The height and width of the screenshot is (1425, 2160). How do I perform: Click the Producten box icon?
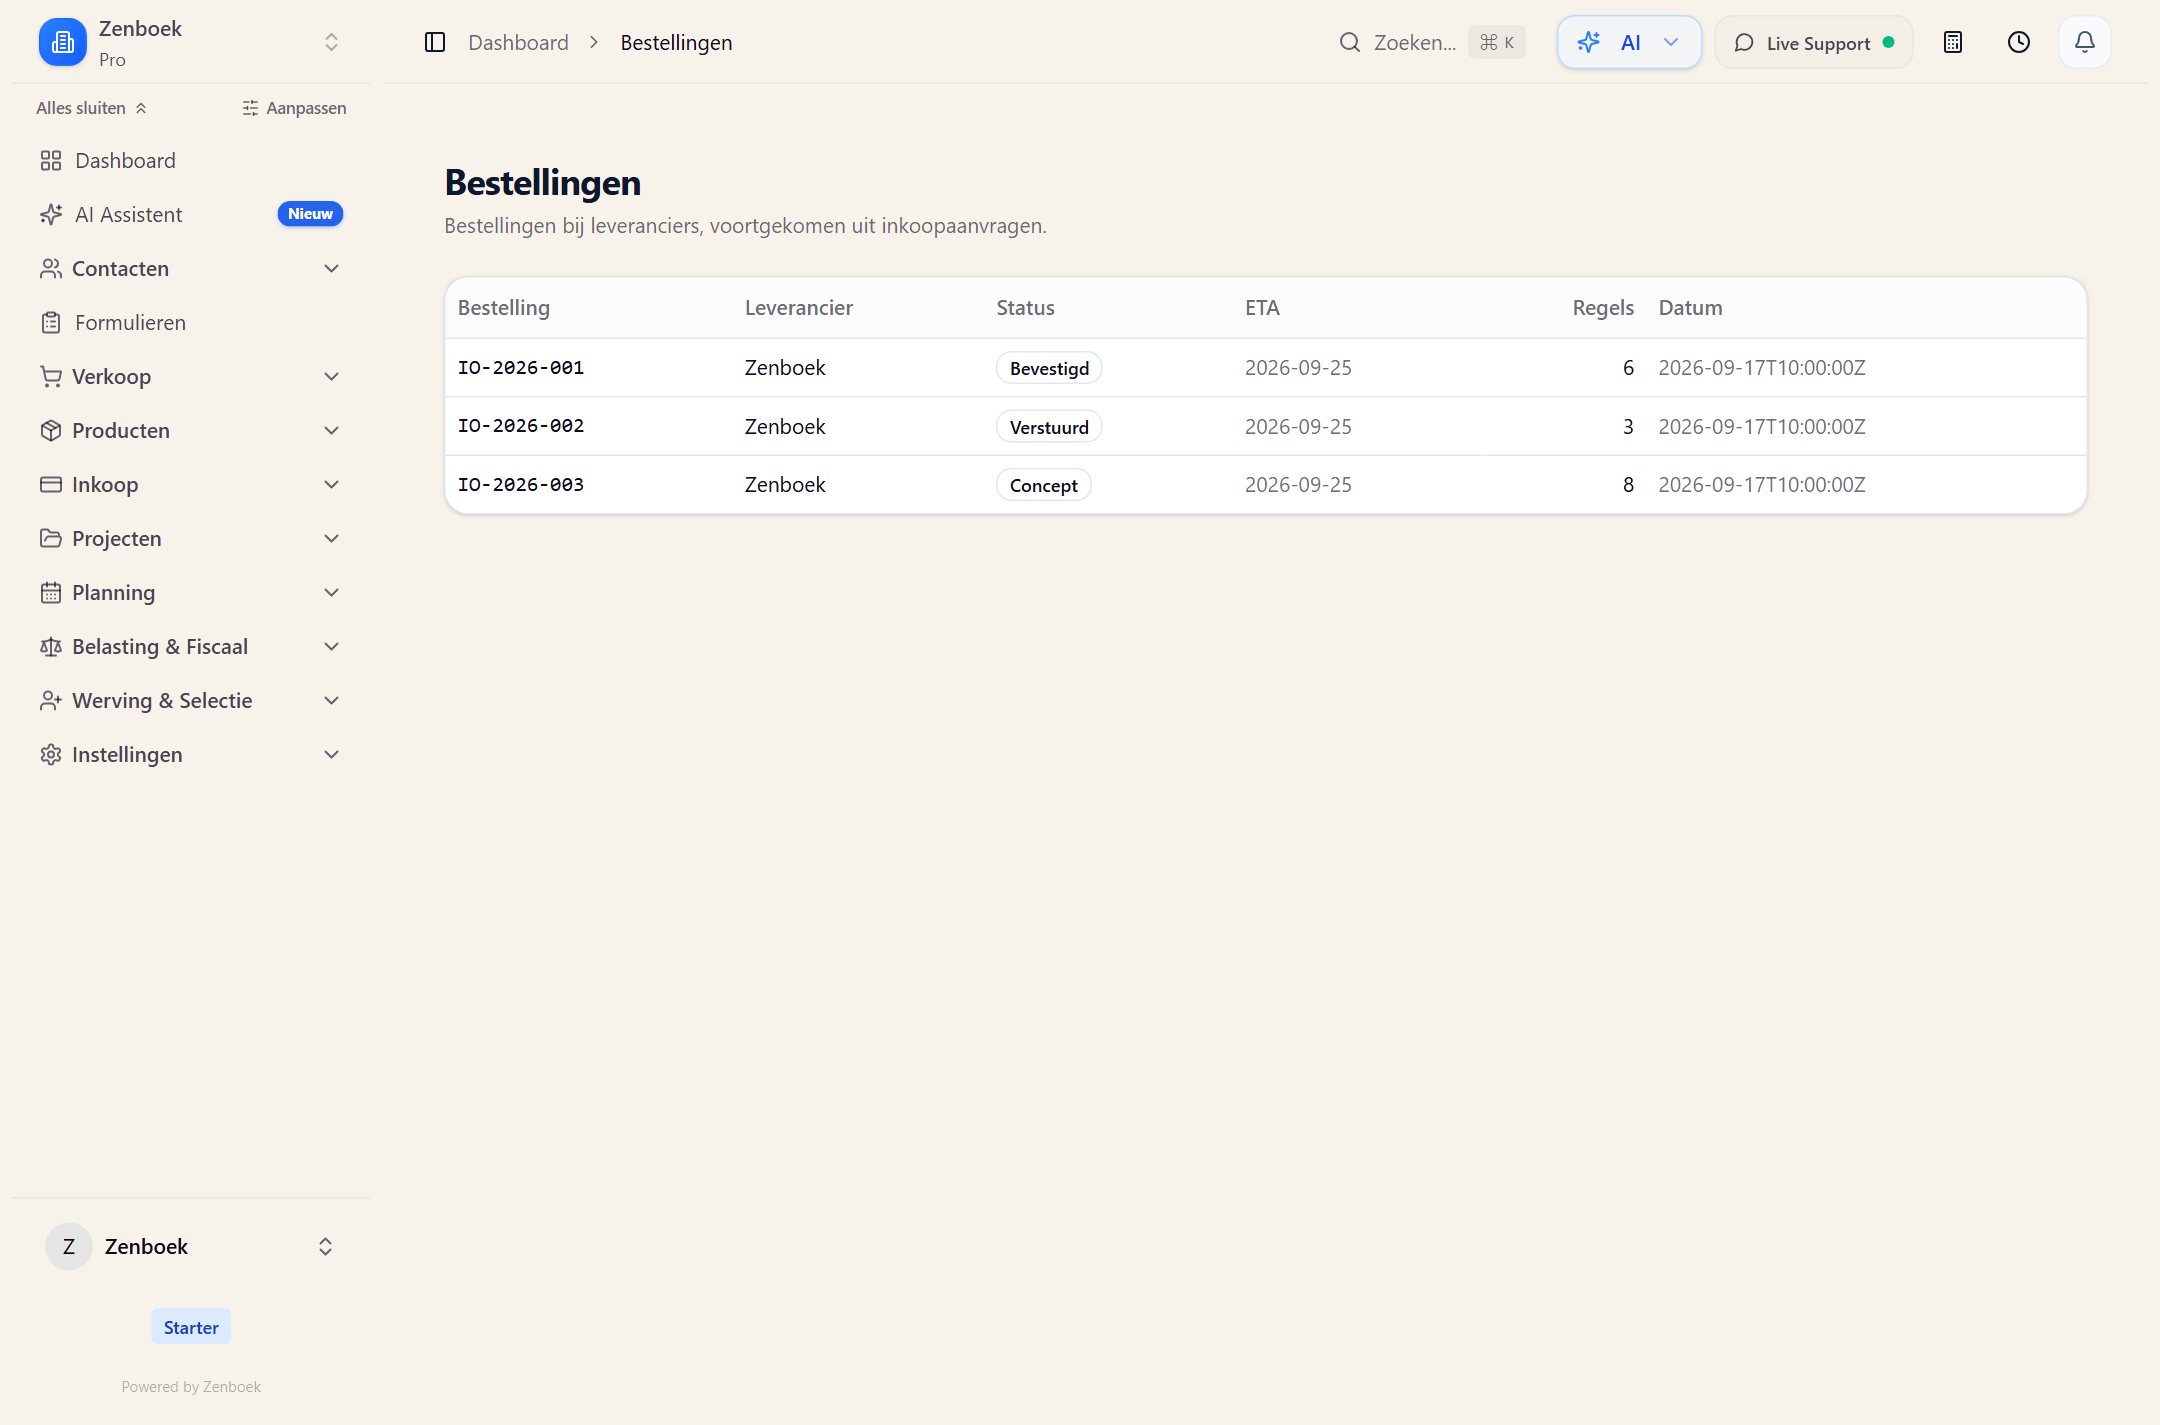(51, 430)
